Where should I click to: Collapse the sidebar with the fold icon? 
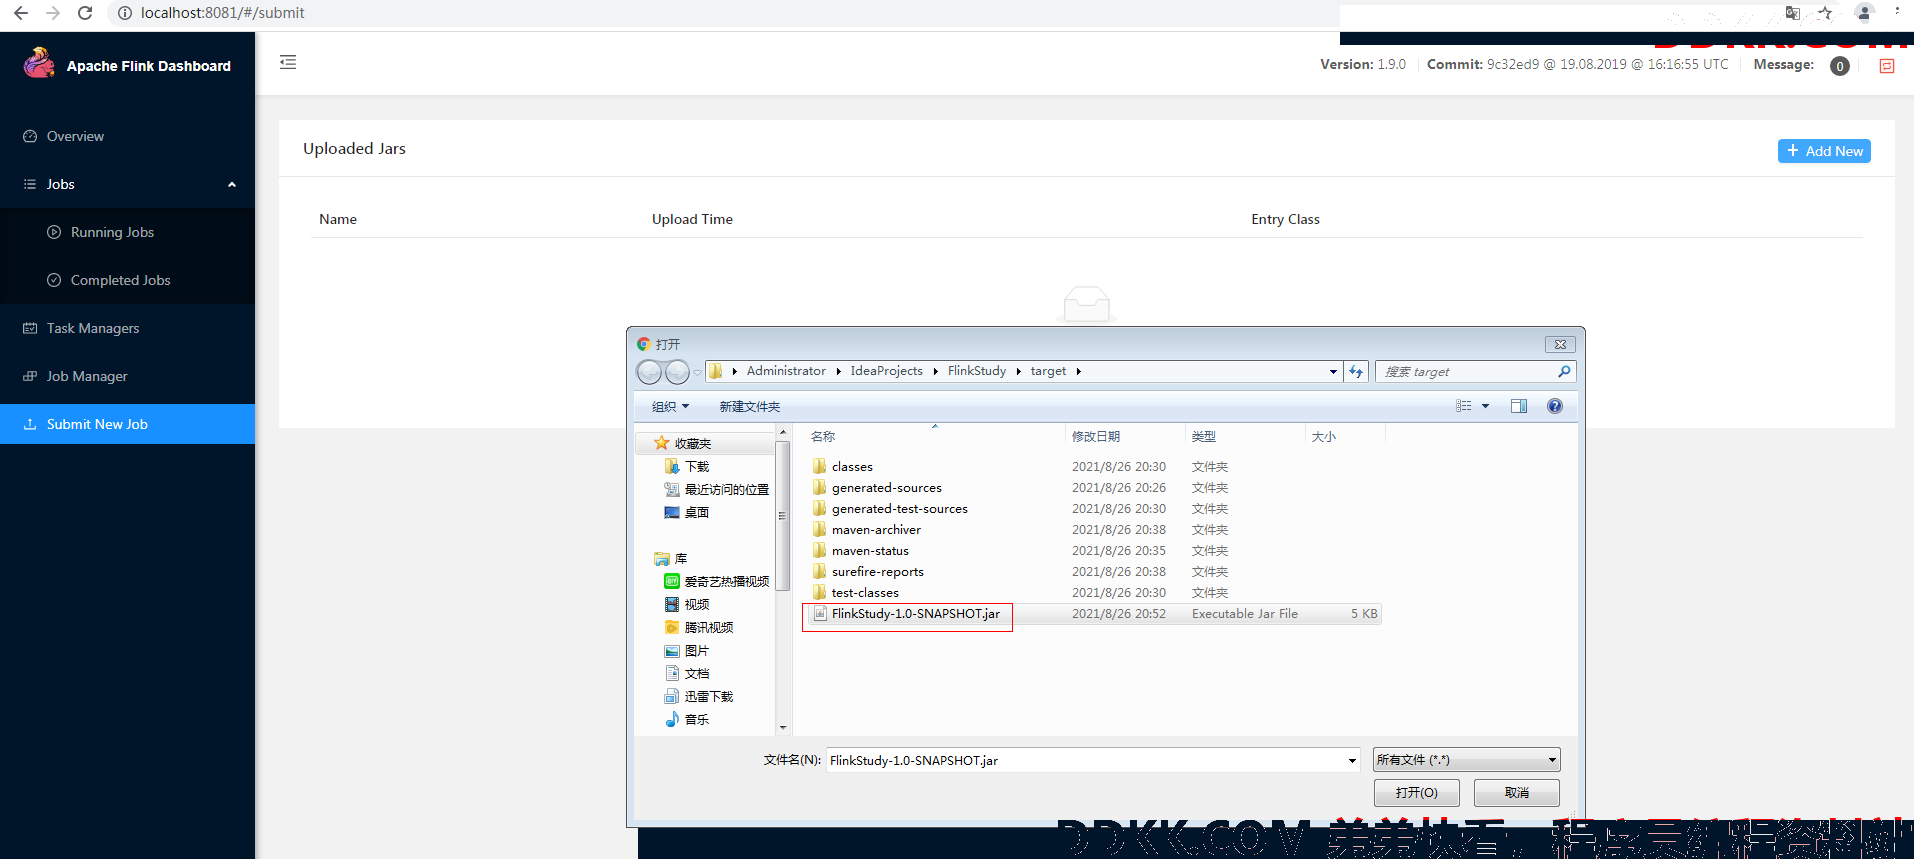[x=288, y=62]
